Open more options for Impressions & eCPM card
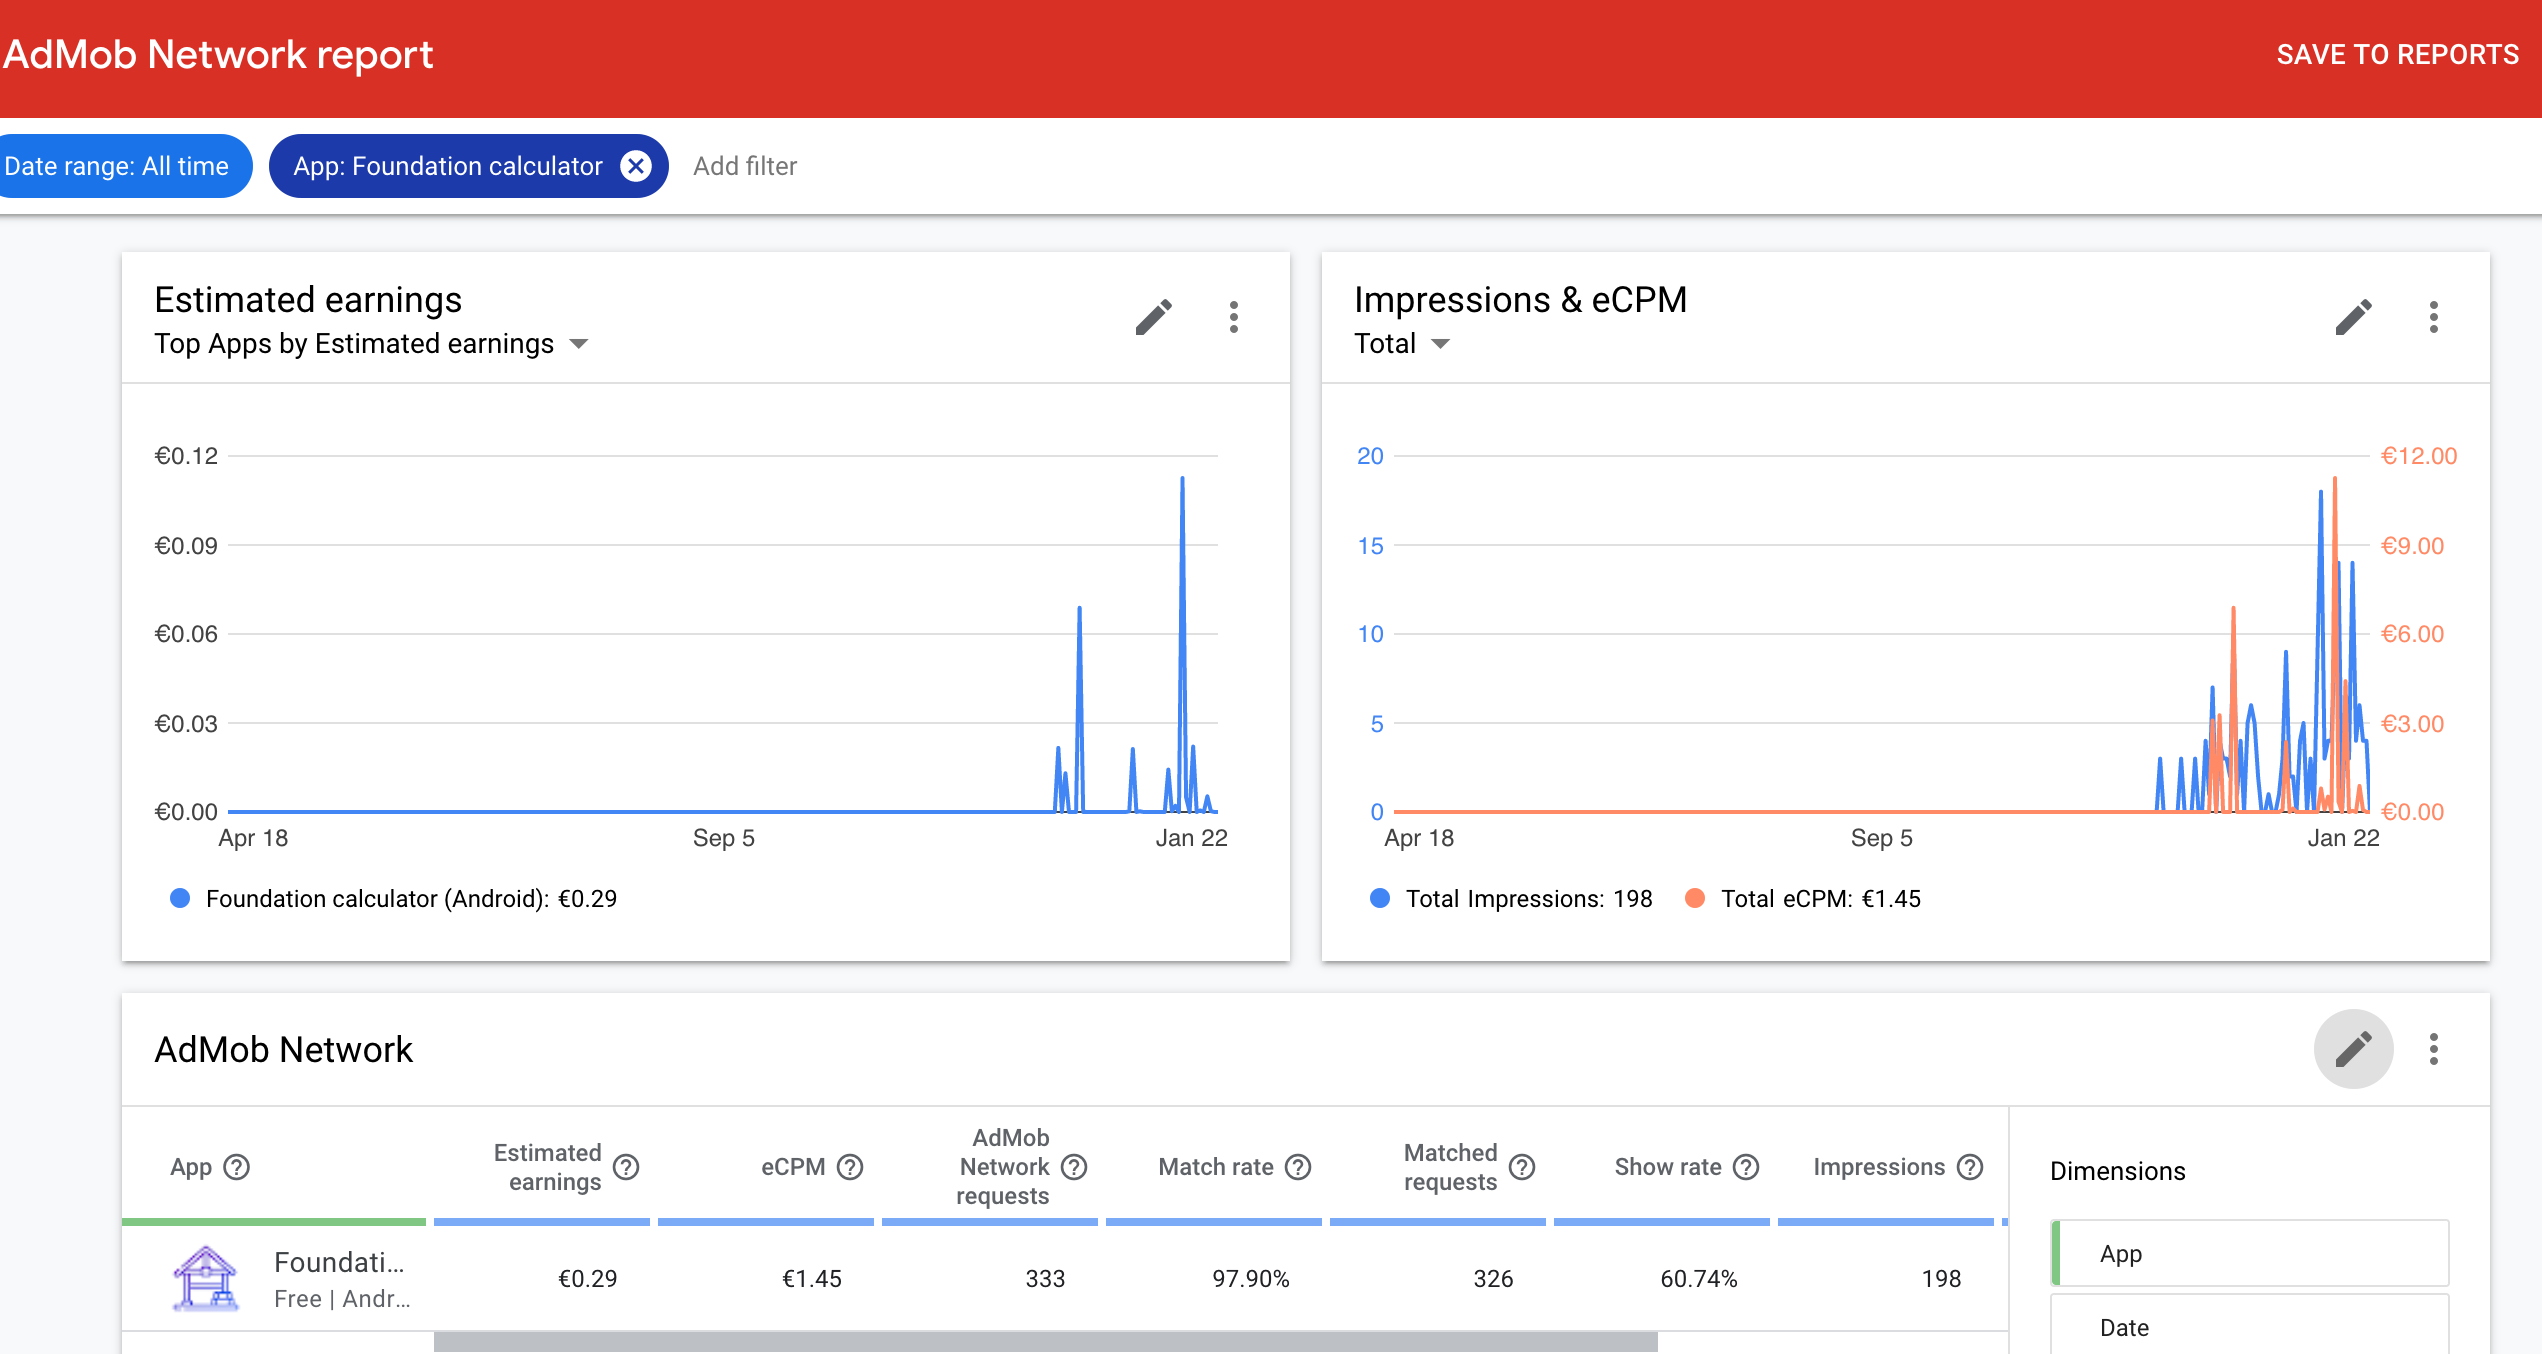This screenshot has width=2542, height=1354. 2434,318
